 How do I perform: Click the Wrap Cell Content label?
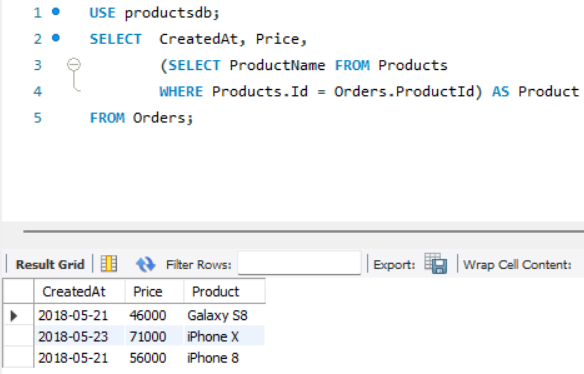[x=517, y=264]
